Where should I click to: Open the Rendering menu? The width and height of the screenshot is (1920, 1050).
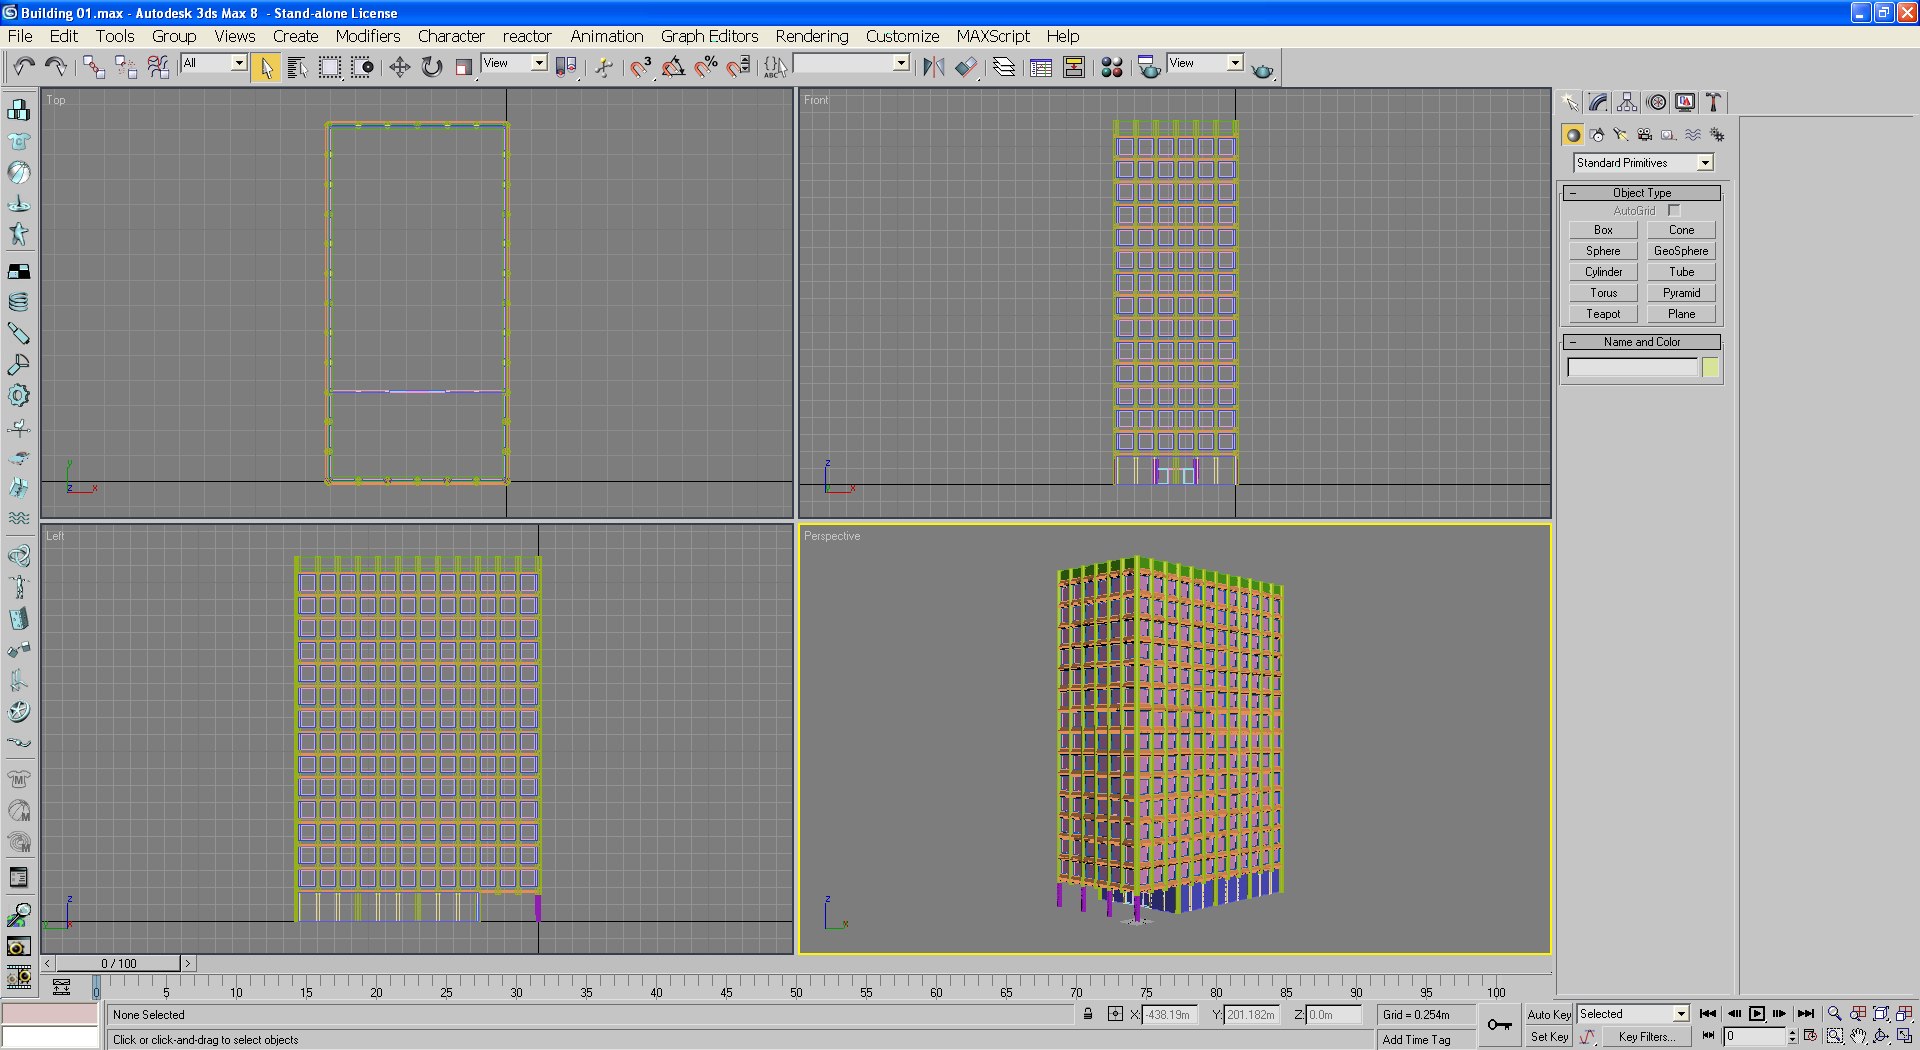click(x=812, y=36)
